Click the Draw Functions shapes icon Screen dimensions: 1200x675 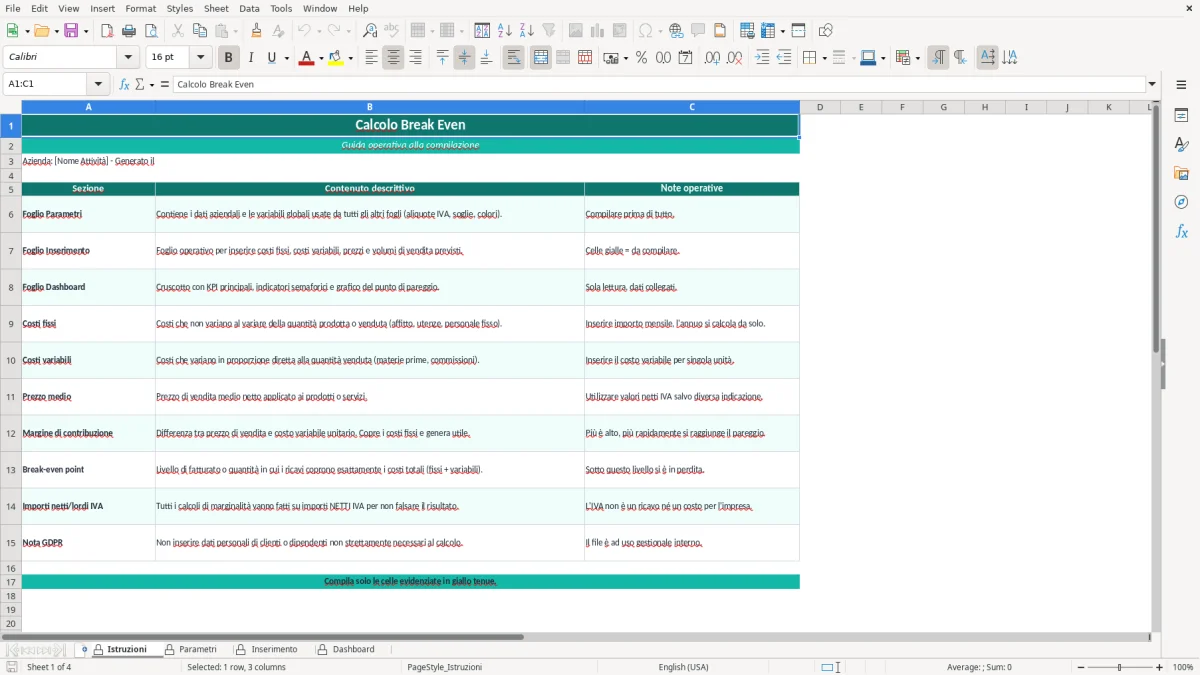click(825, 31)
